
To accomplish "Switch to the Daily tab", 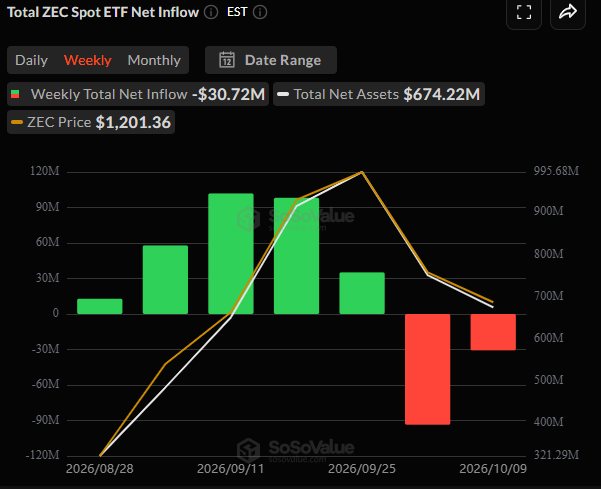I will point(31,60).
